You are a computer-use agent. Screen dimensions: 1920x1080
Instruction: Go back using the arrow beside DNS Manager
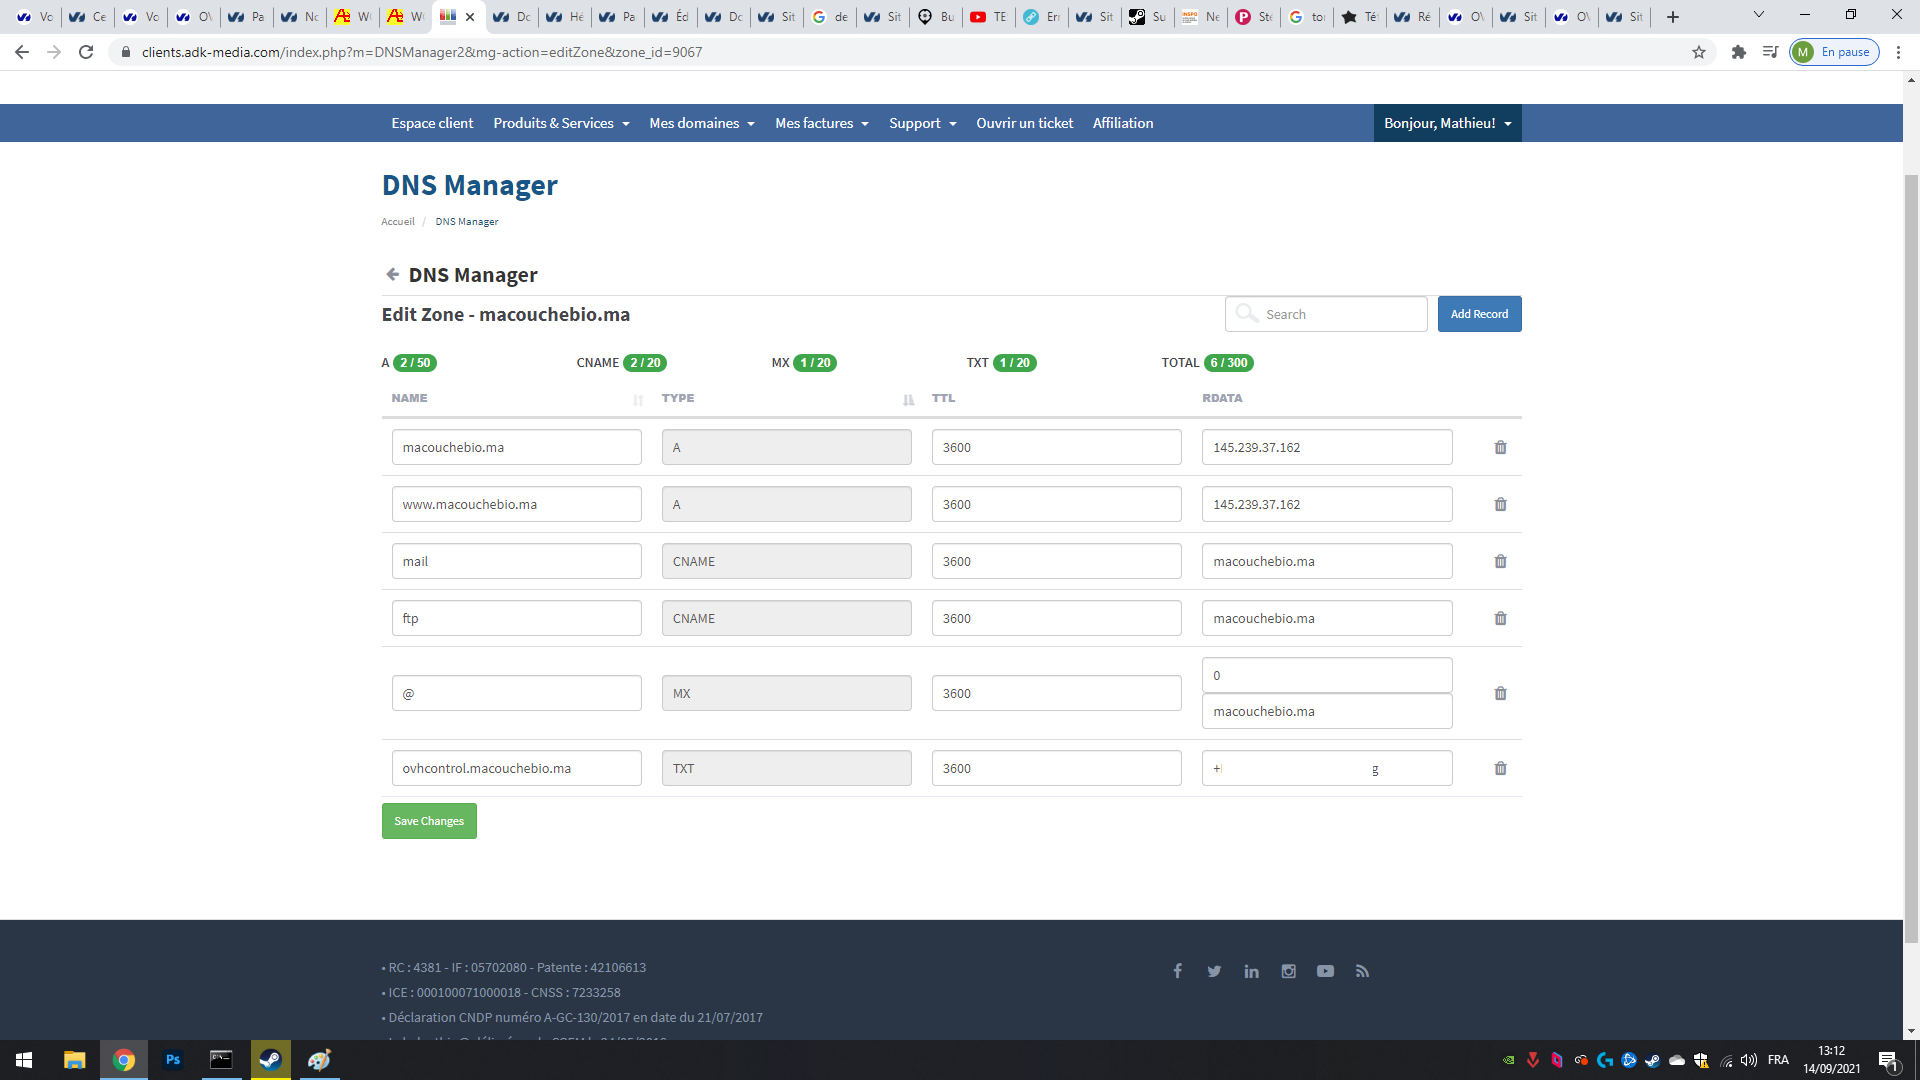point(392,274)
